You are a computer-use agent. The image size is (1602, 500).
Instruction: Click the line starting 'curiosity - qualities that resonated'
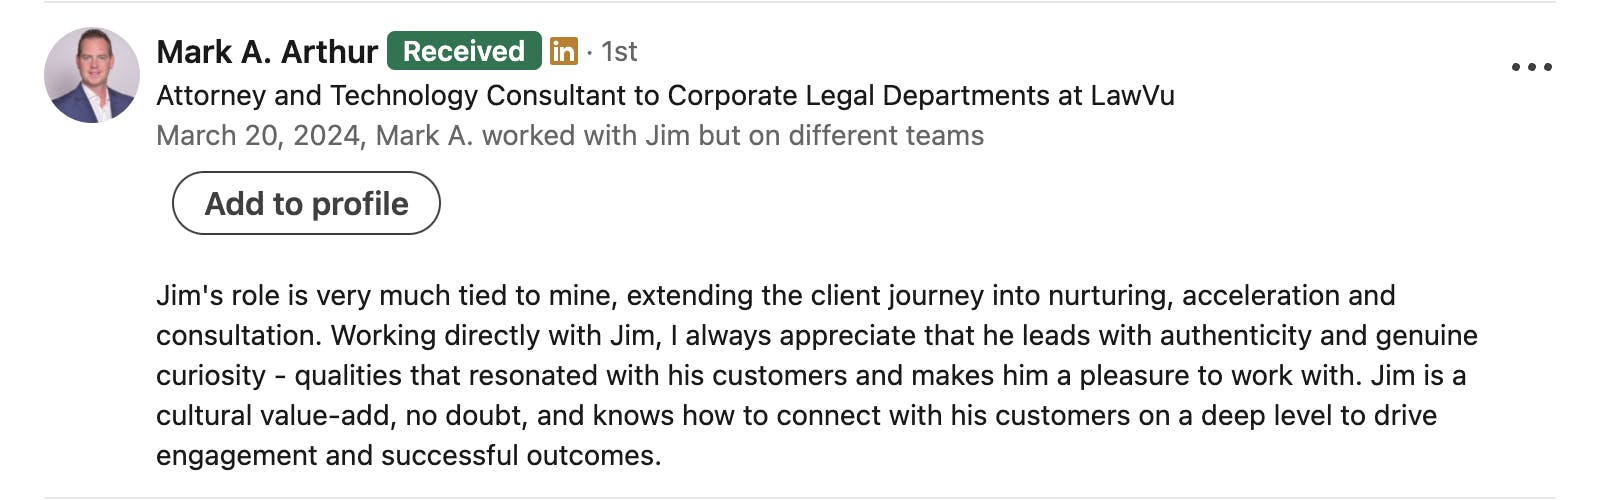tap(811, 376)
